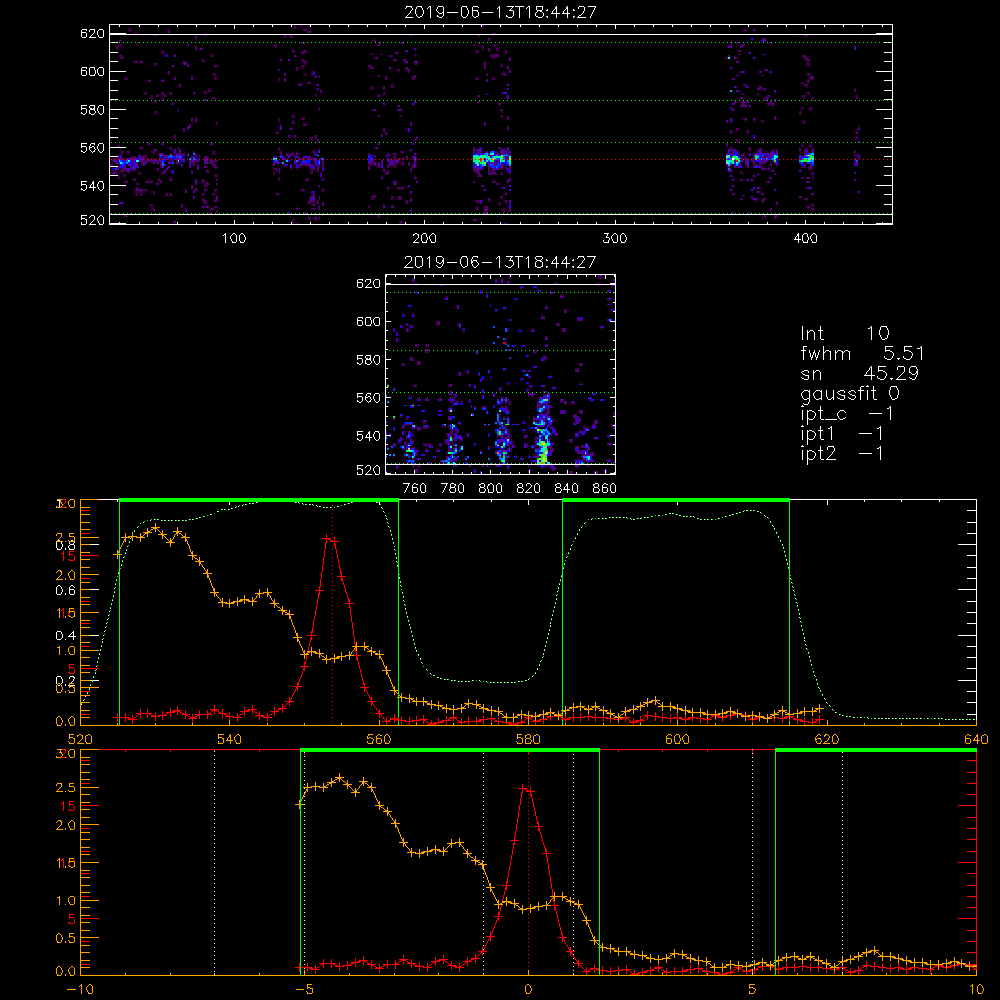Image resolution: width=1000 pixels, height=1000 pixels.
Task: Click x-axis tick label 840 of middle image
Action: coord(566,489)
